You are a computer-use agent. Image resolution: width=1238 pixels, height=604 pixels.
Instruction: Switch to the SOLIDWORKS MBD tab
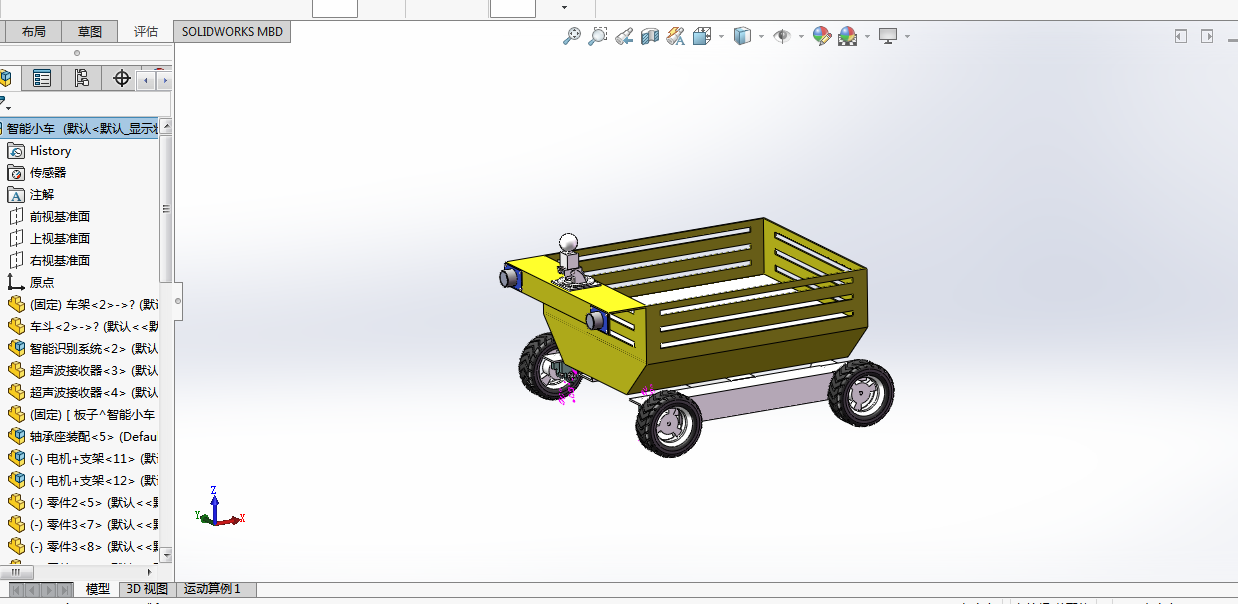[x=232, y=31]
